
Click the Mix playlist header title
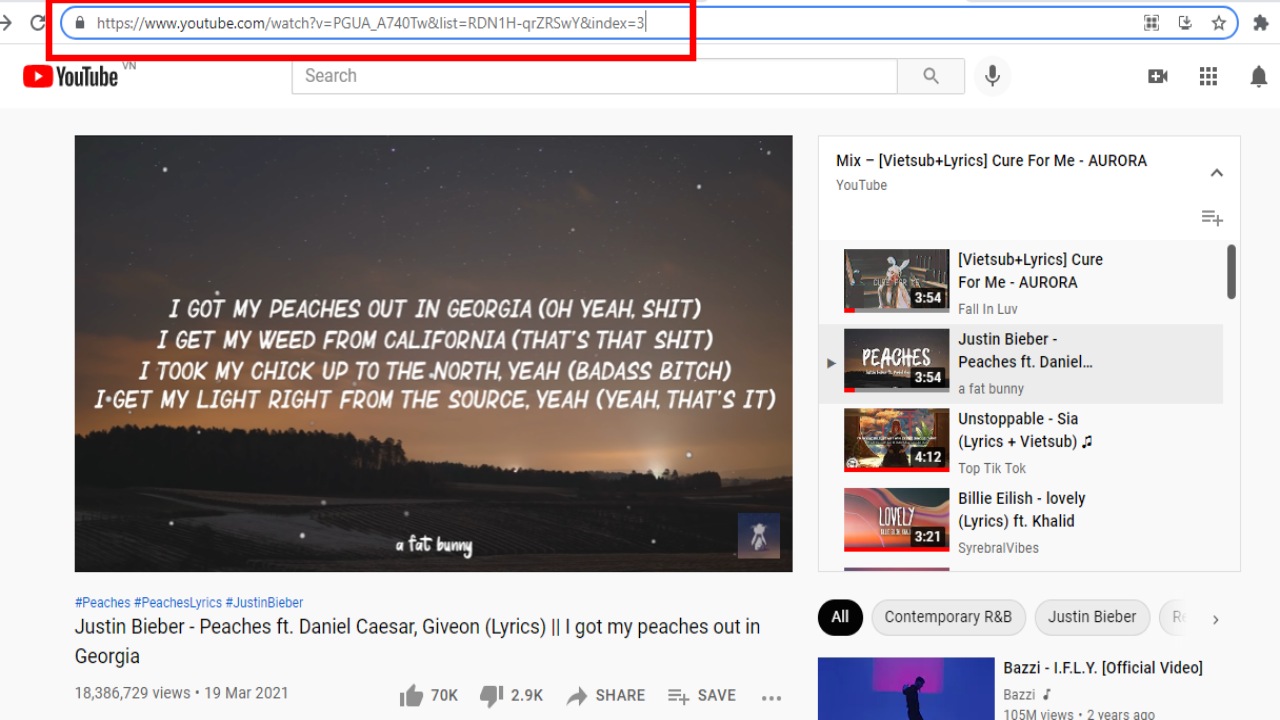pos(991,161)
